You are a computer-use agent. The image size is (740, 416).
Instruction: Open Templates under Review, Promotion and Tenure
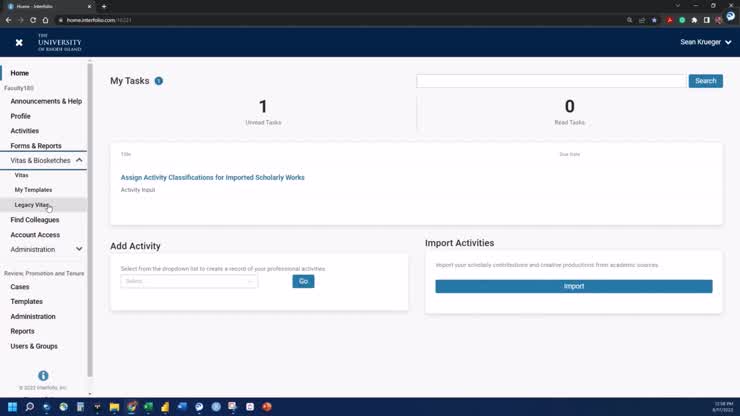click(x=26, y=302)
